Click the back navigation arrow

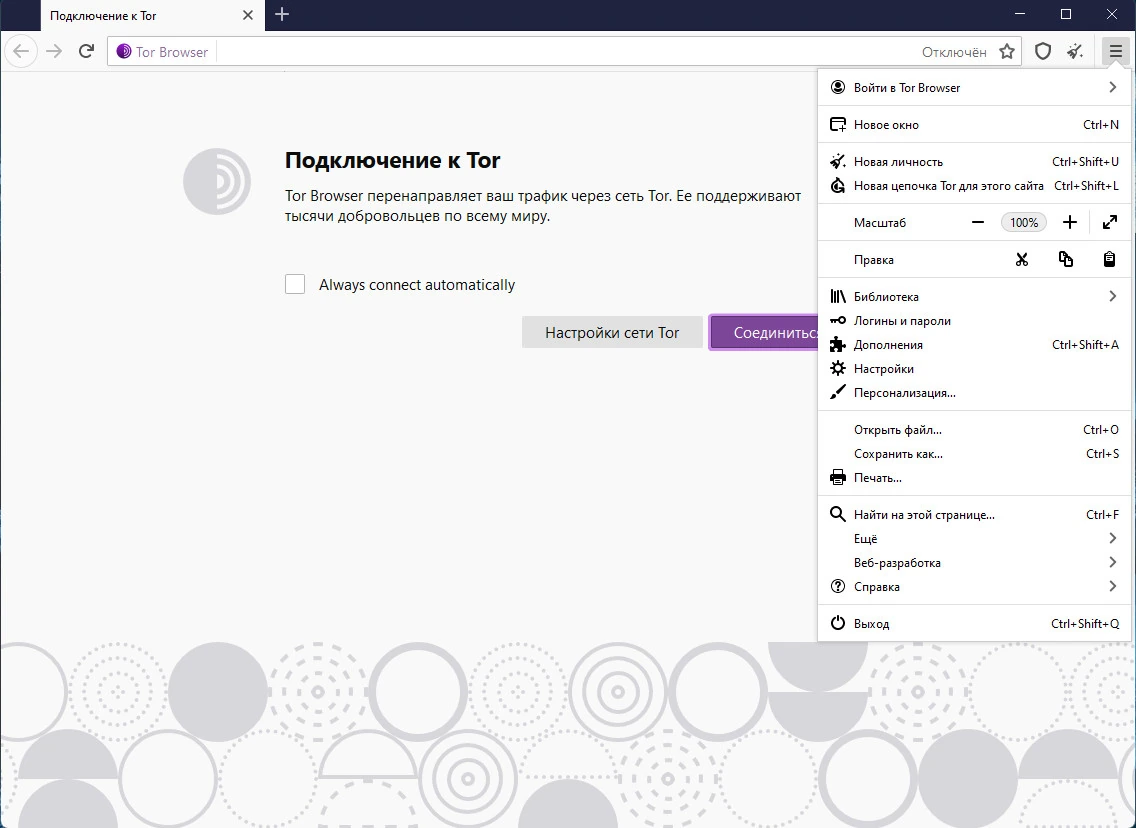[21, 51]
